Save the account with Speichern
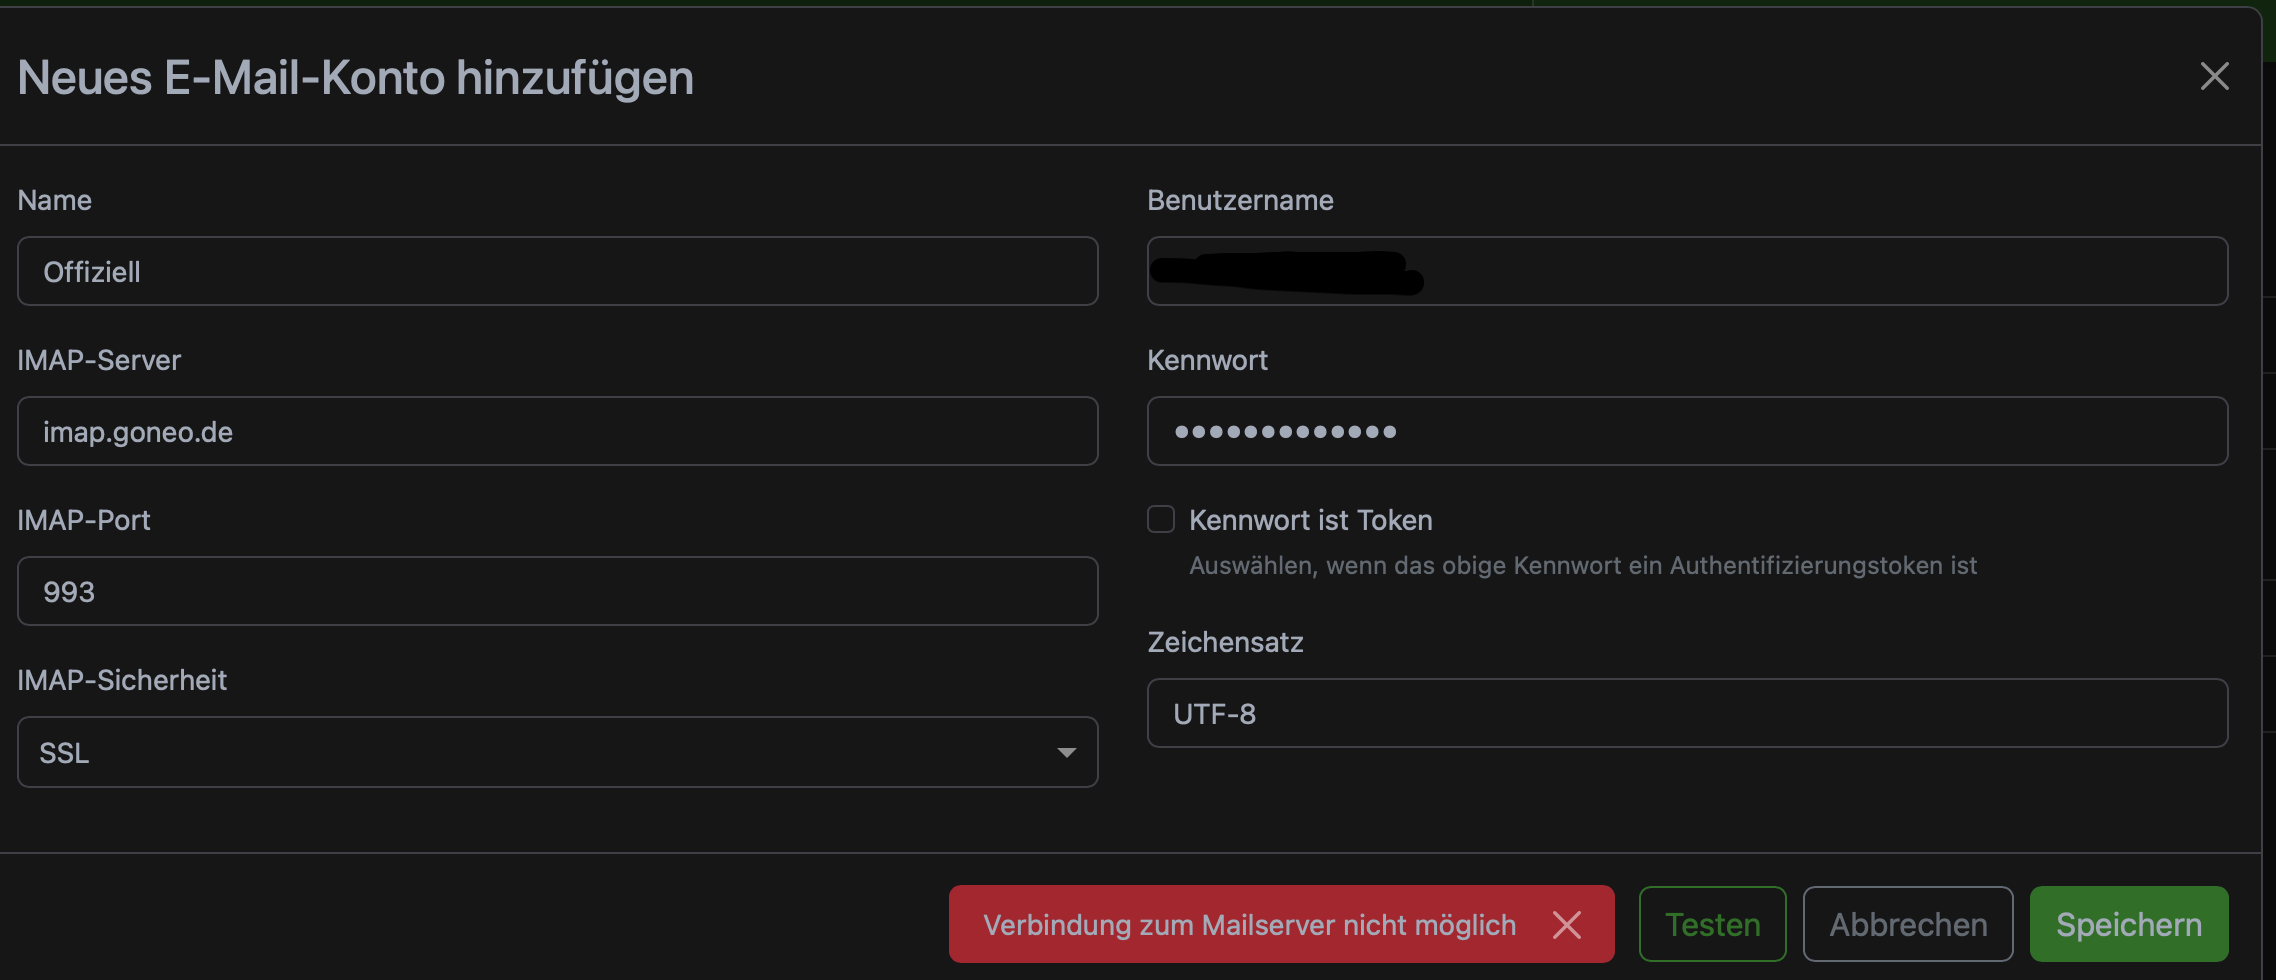The height and width of the screenshot is (980, 2276). click(x=2129, y=924)
